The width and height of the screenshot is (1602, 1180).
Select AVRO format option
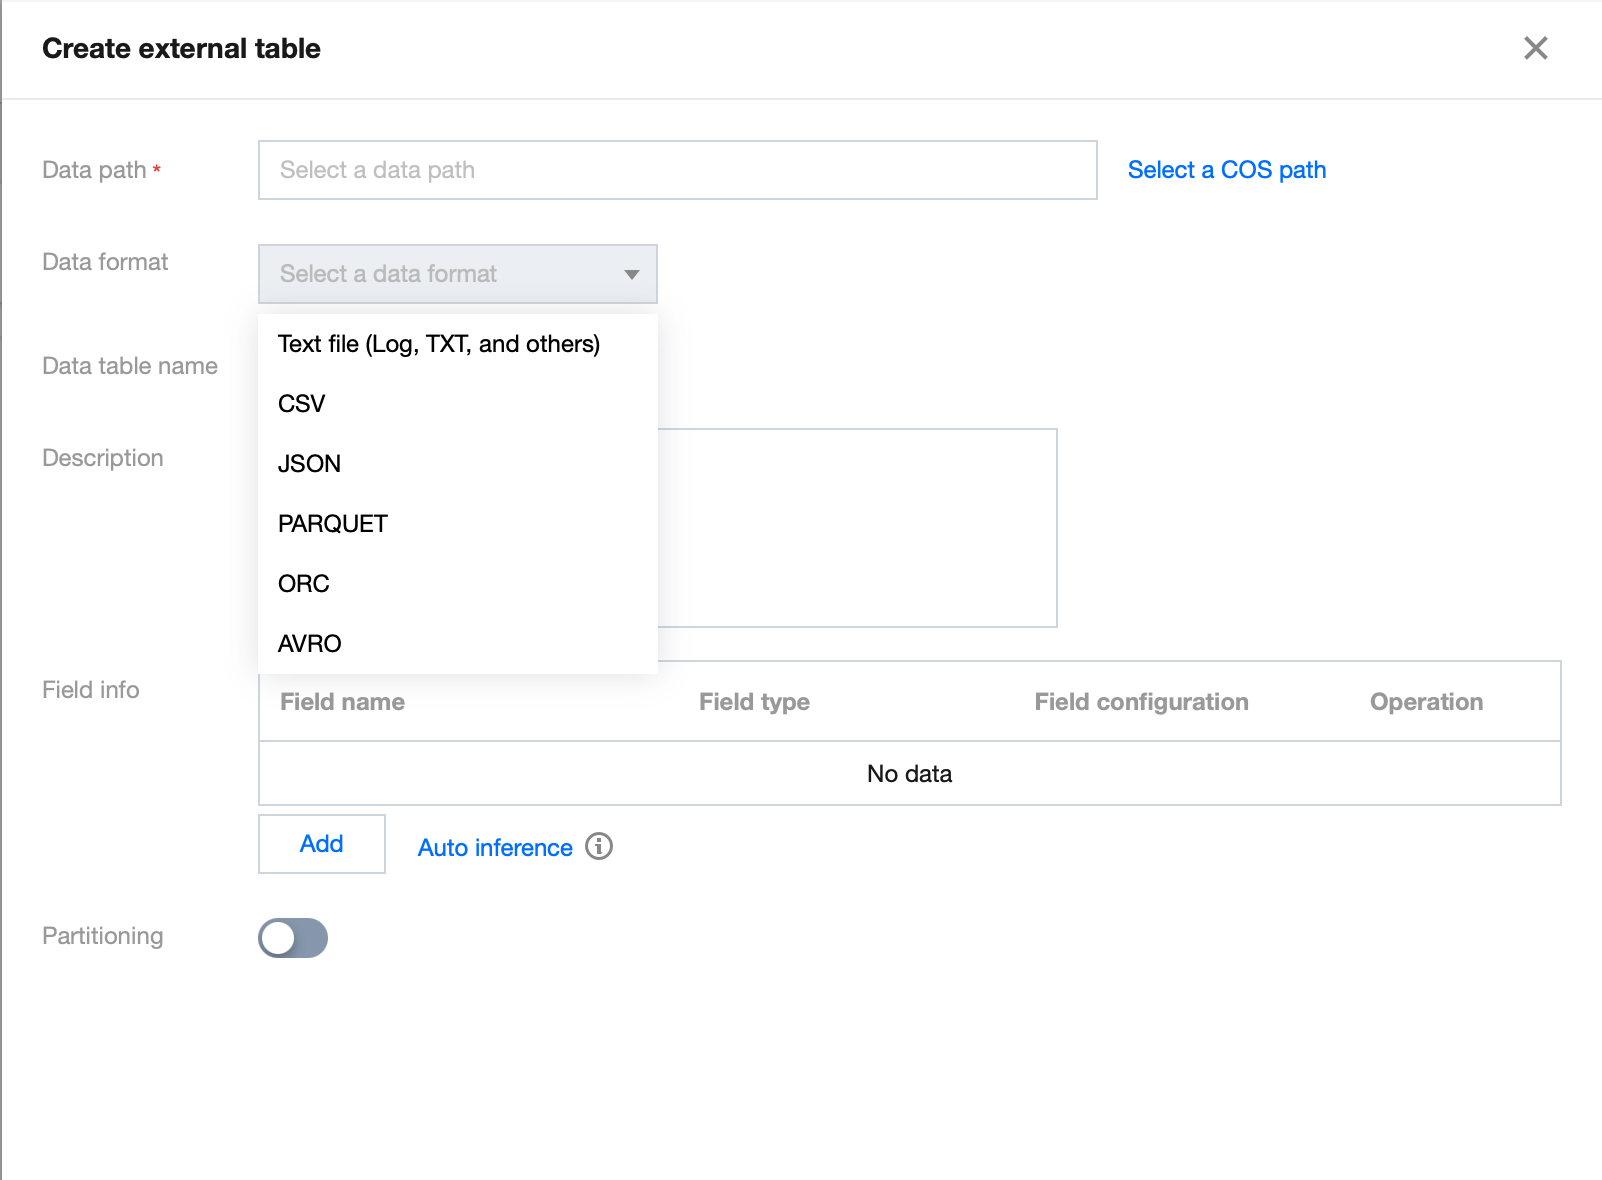pyautogui.click(x=310, y=644)
